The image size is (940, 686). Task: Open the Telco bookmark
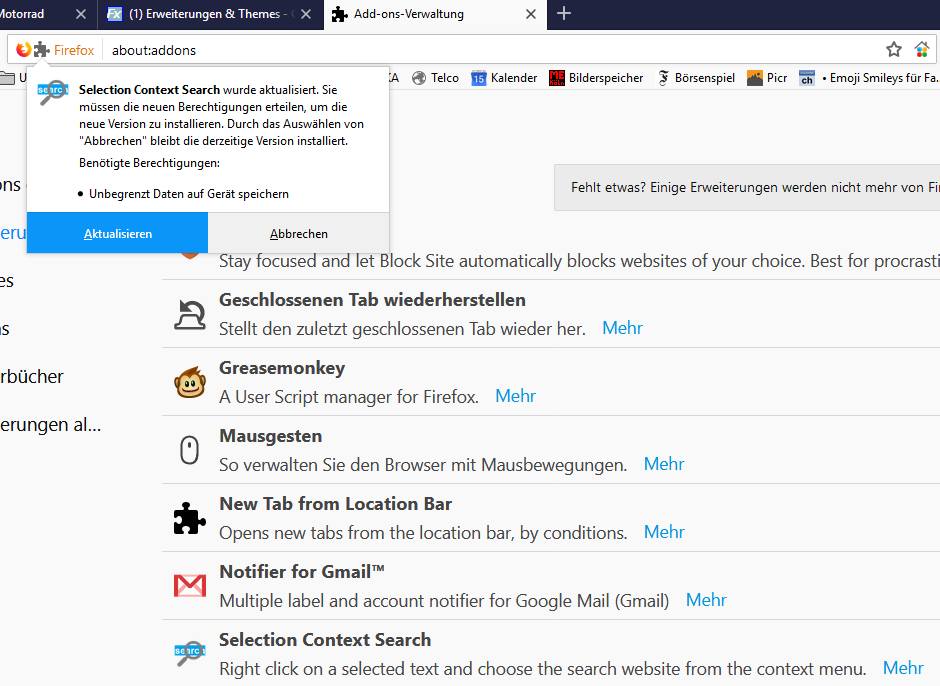(436, 78)
